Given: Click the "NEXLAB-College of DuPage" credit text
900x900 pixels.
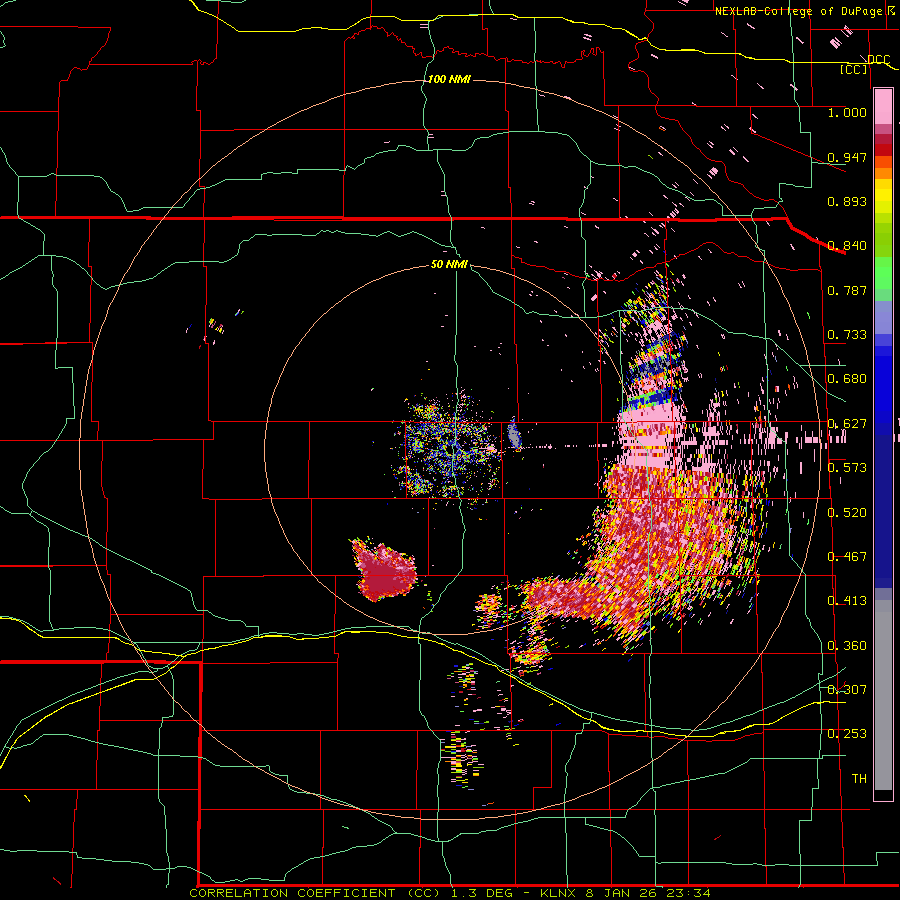Looking at the screenshot, I should pos(798,11).
